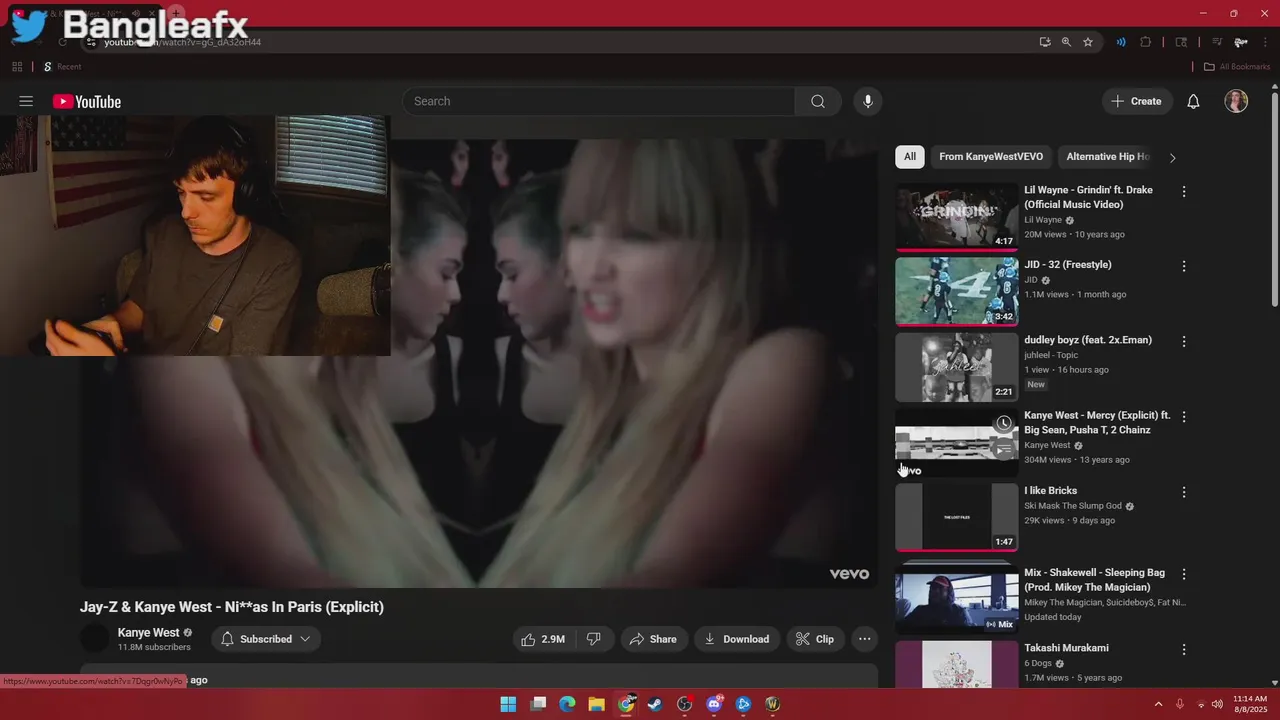Open options for I like Bricks video
Image resolution: width=1280 pixels, height=720 pixels.
(1184, 492)
